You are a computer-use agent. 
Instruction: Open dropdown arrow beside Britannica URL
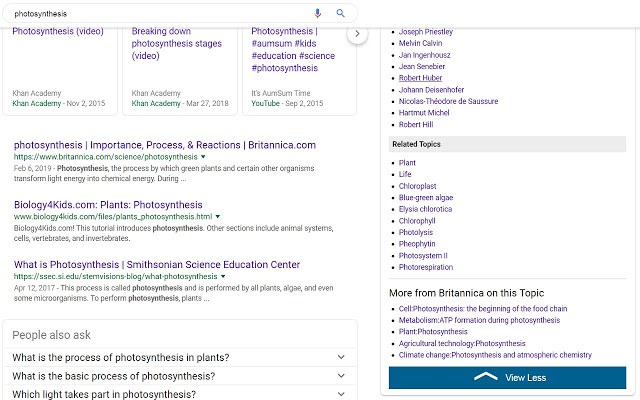(x=203, y=157)
